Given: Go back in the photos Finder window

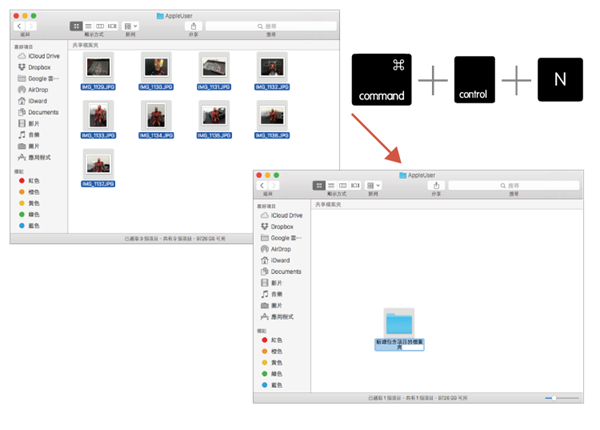Looking at the screenshot, I should click(x=19, y=26).
